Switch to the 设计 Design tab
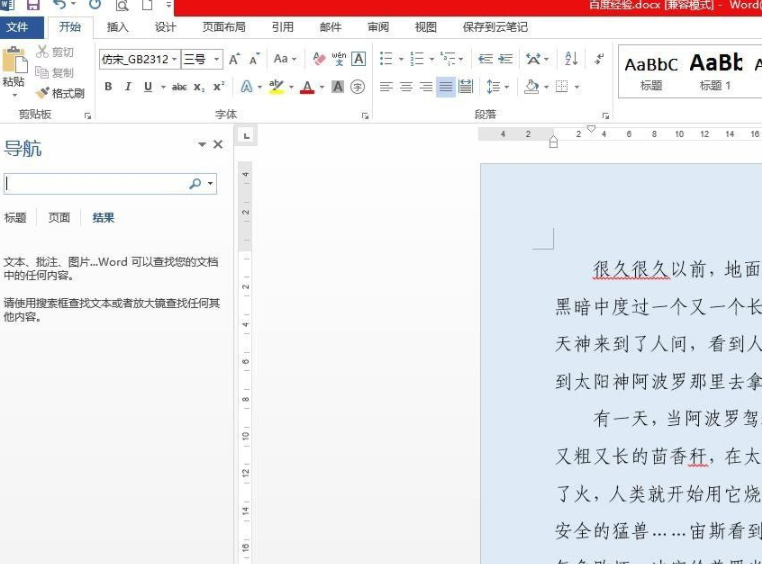Screen dimensions: 762x564 coord(165,27)
